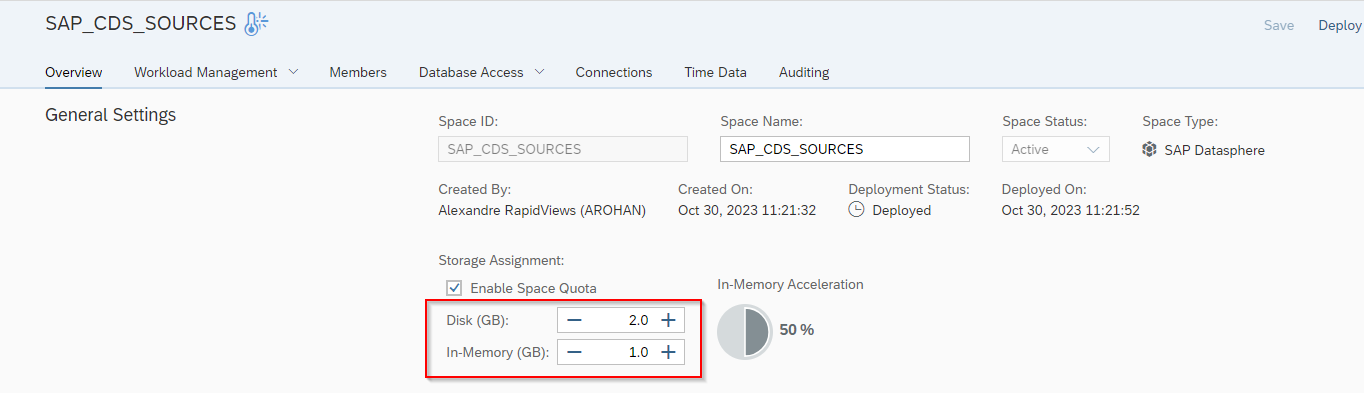
Task: Open the Database Access tab
Action: point(471,72)
